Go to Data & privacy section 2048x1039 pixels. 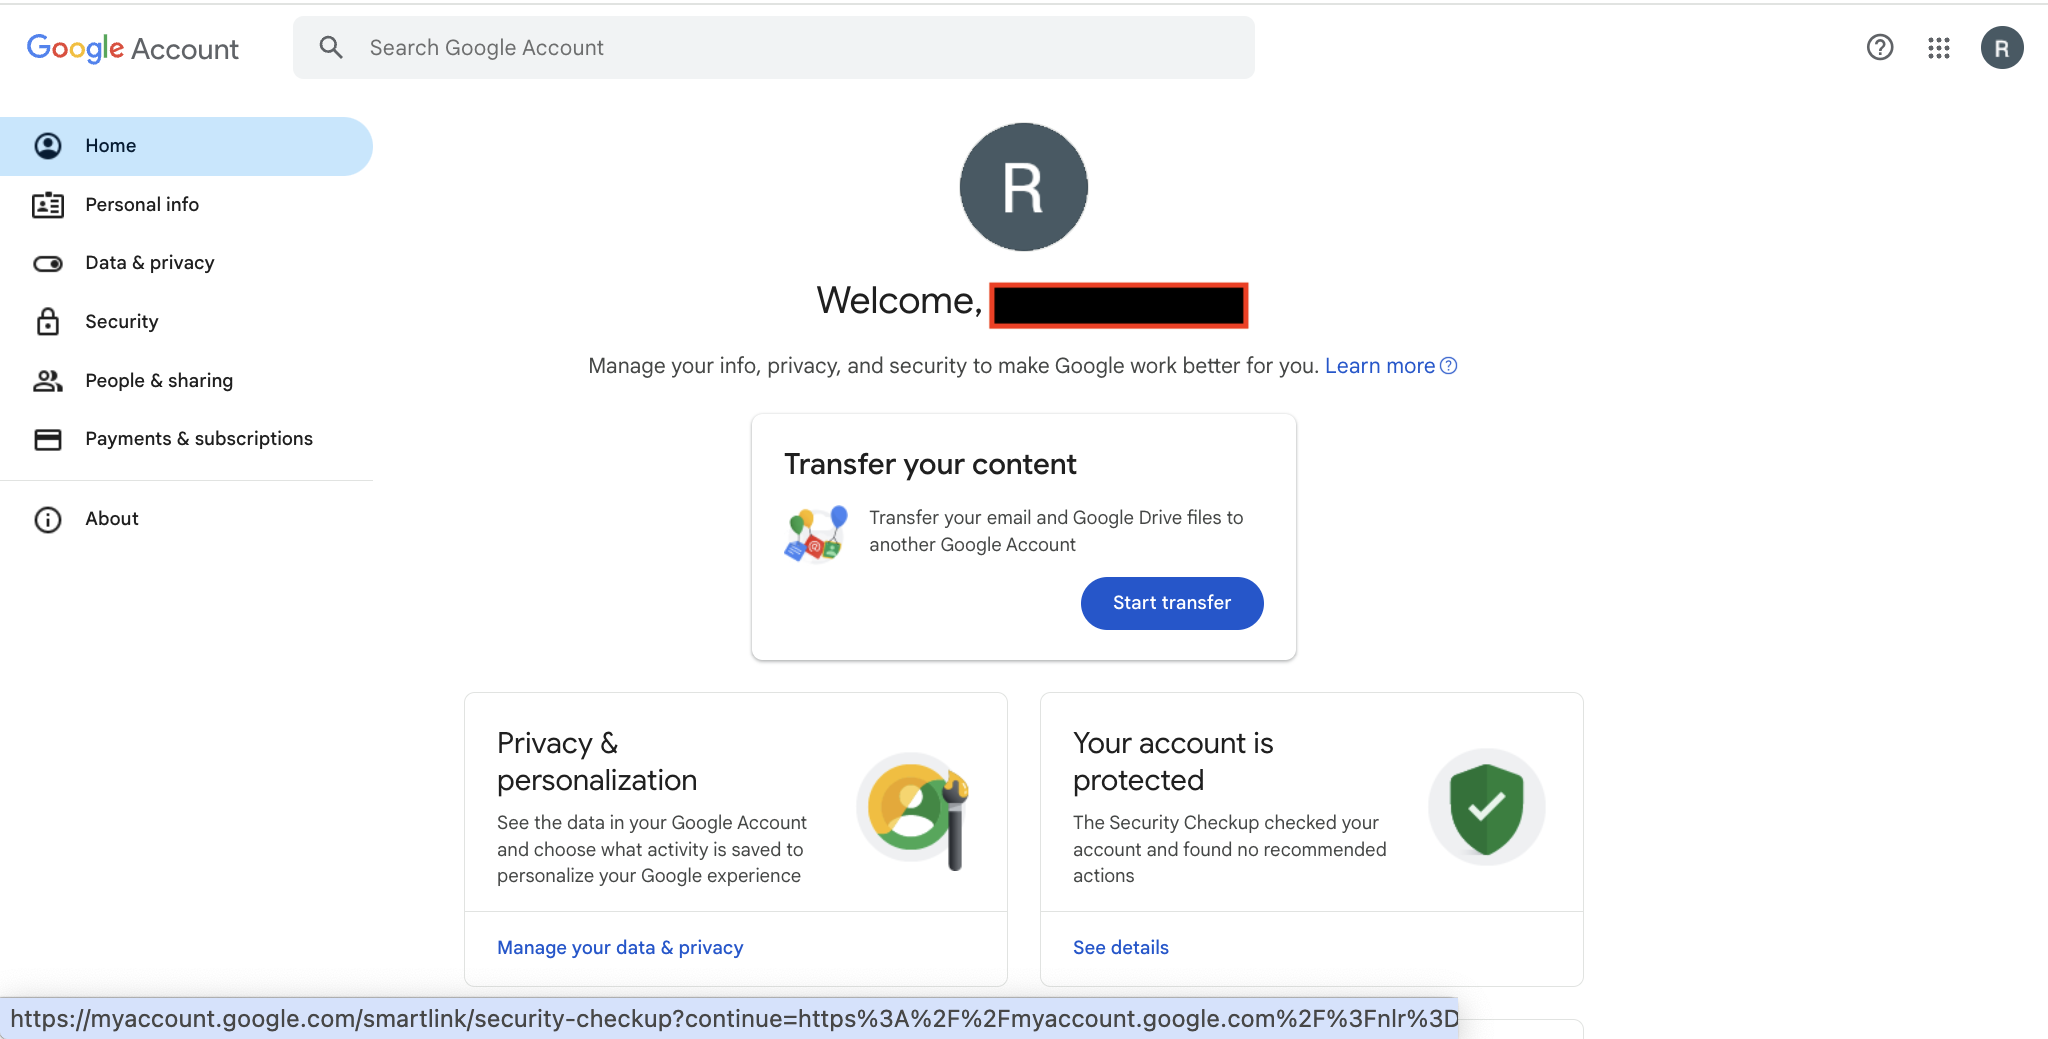point(186,263)
